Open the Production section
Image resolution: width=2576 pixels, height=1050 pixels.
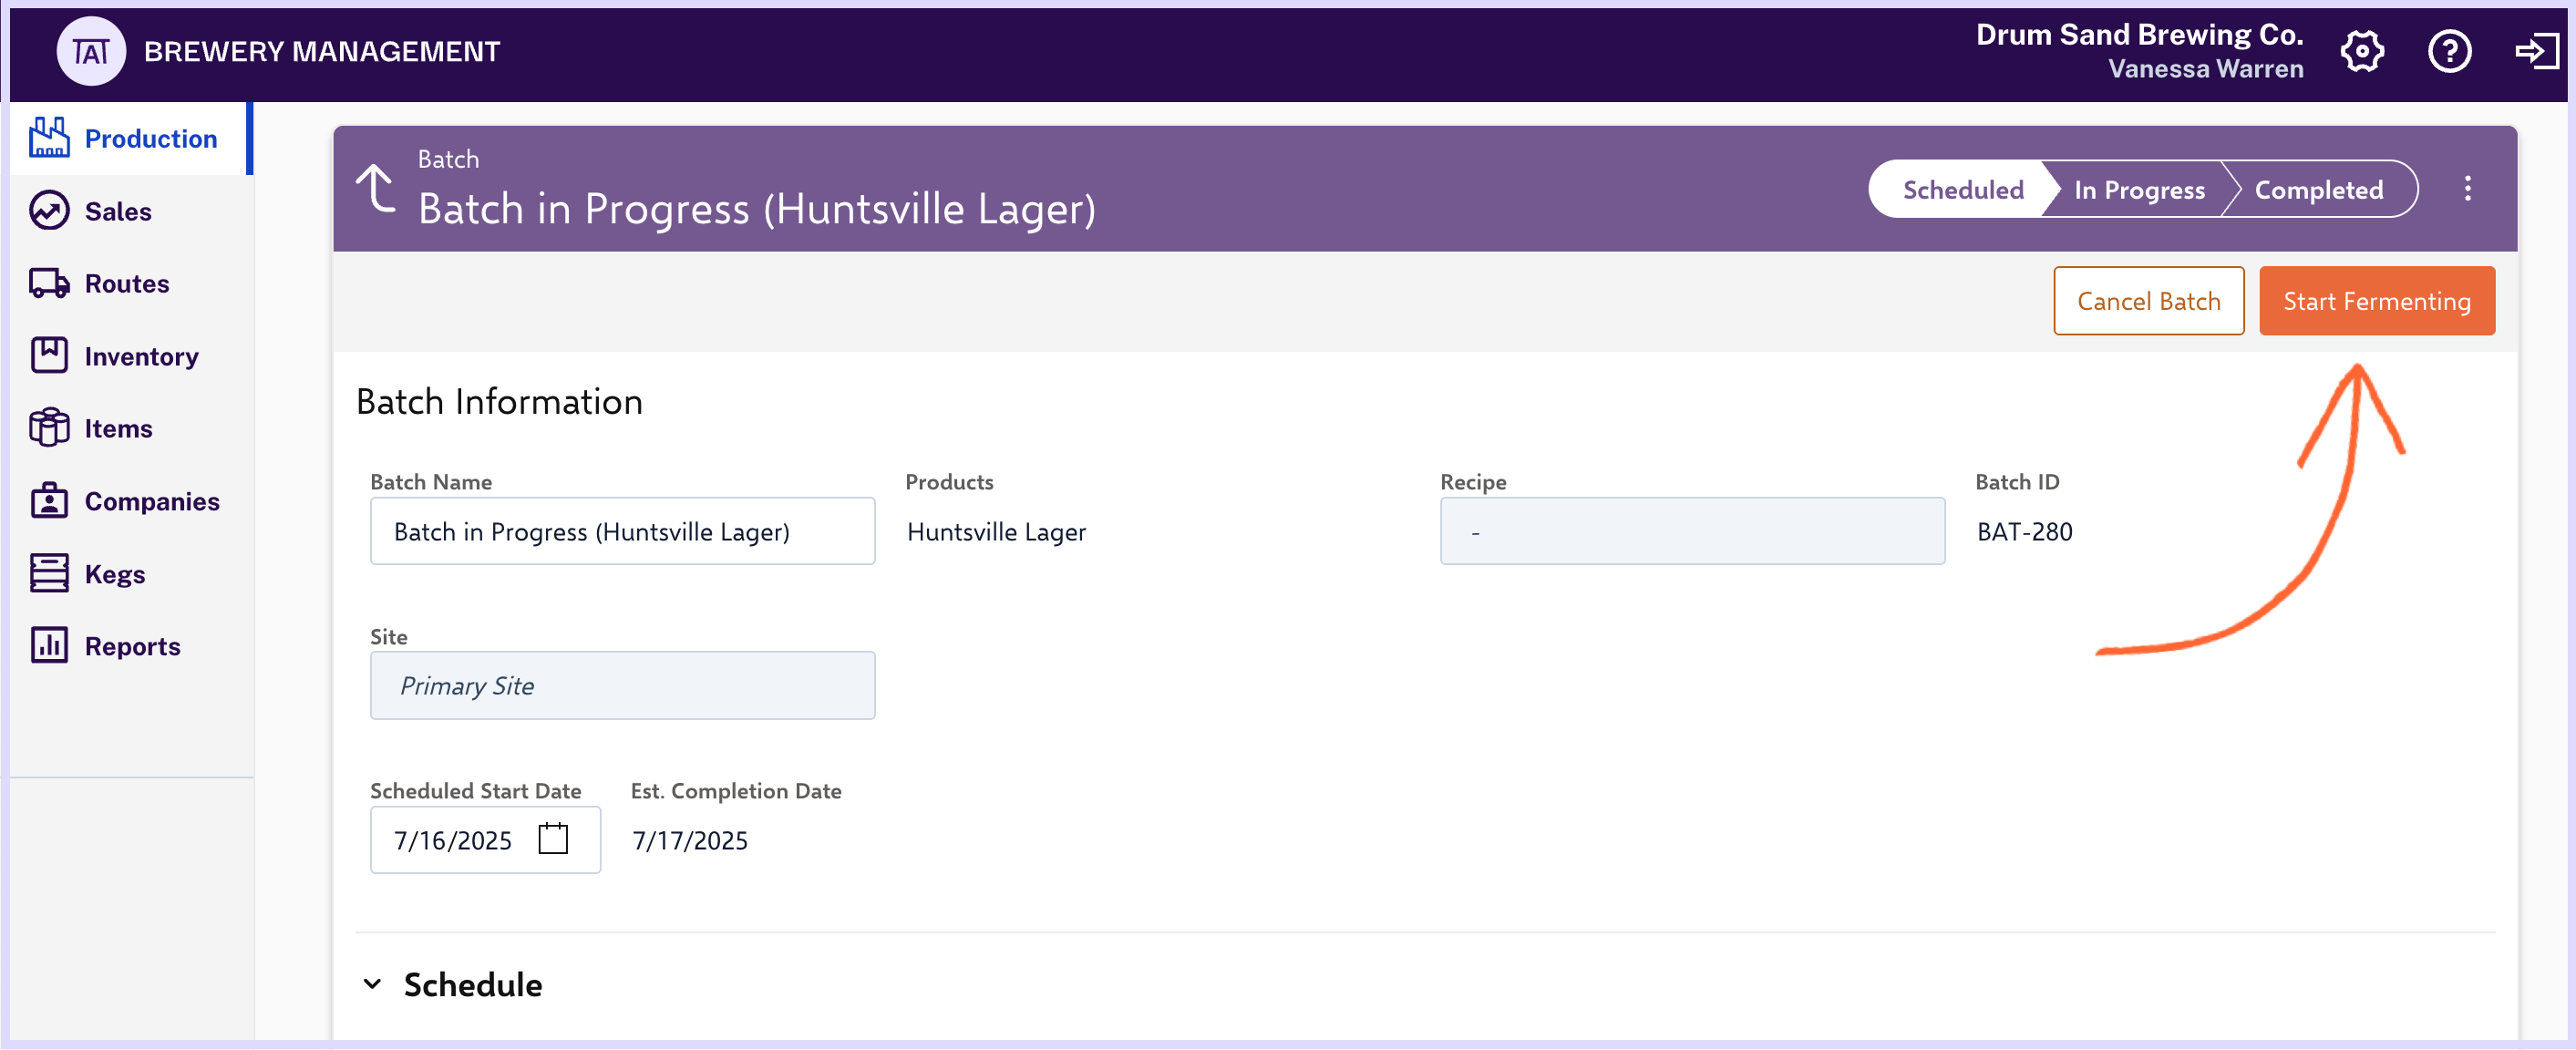pos(131,138)
